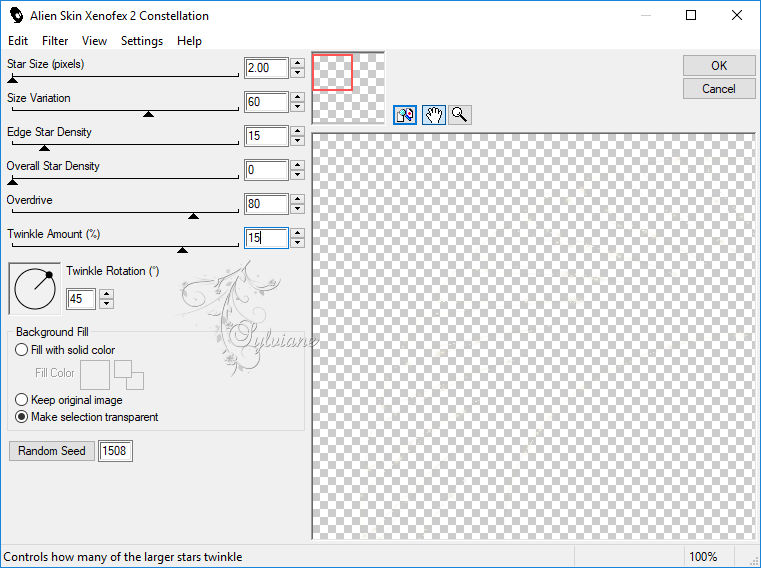Click the Overdrive value field
761x568 pixels.
(266, 204)
